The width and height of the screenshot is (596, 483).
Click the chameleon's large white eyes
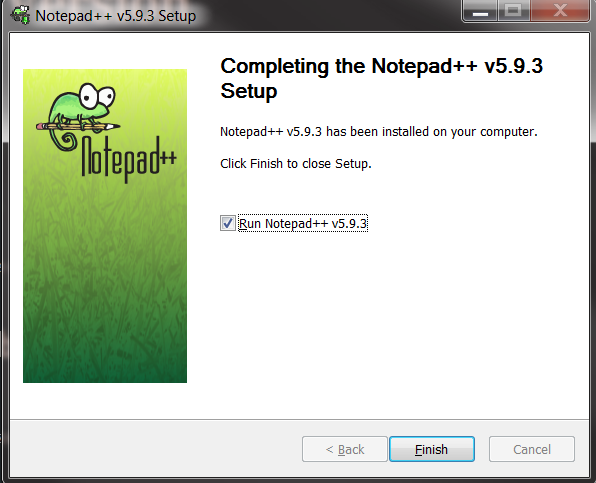[x=97, y=95]
